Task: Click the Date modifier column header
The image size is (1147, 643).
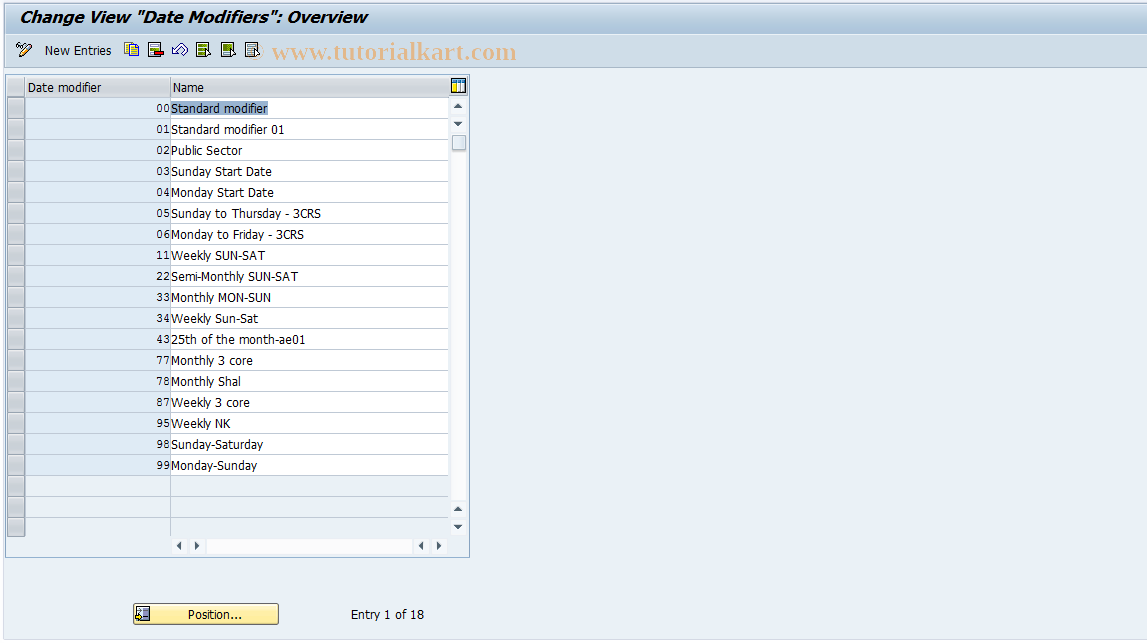Action: click(97, 87)
